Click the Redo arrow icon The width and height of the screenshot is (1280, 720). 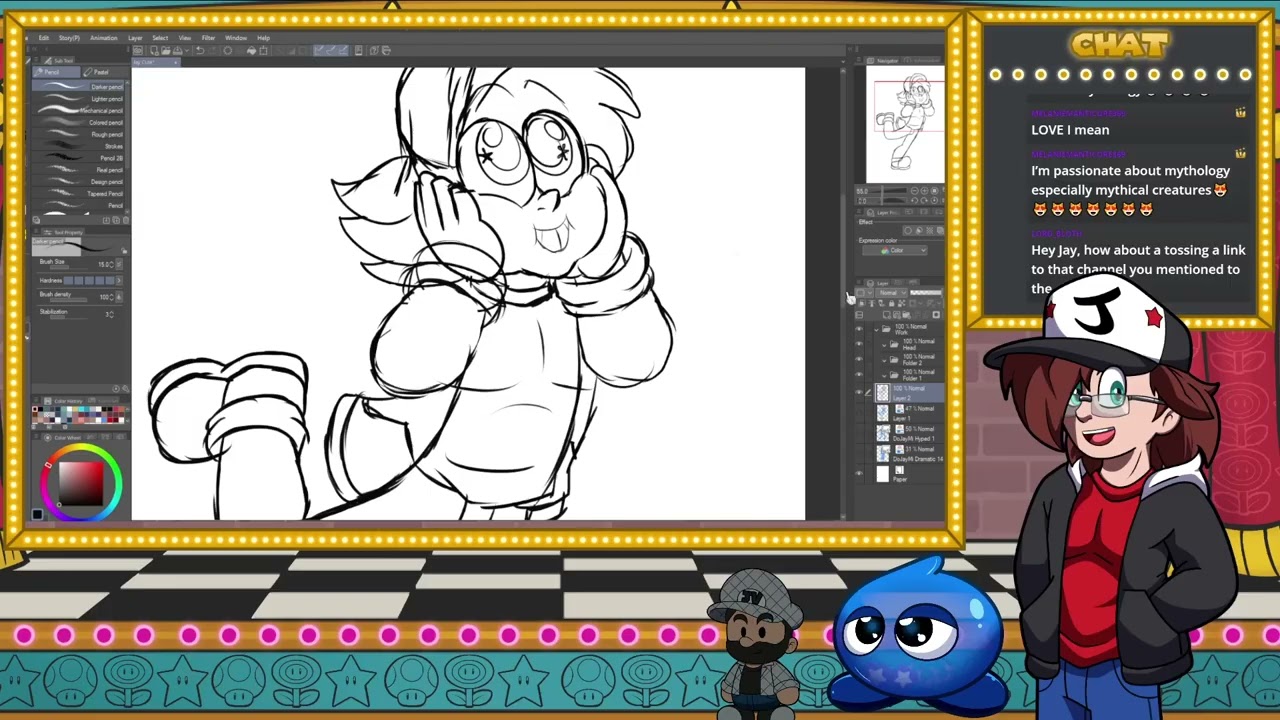coord(213,50)
